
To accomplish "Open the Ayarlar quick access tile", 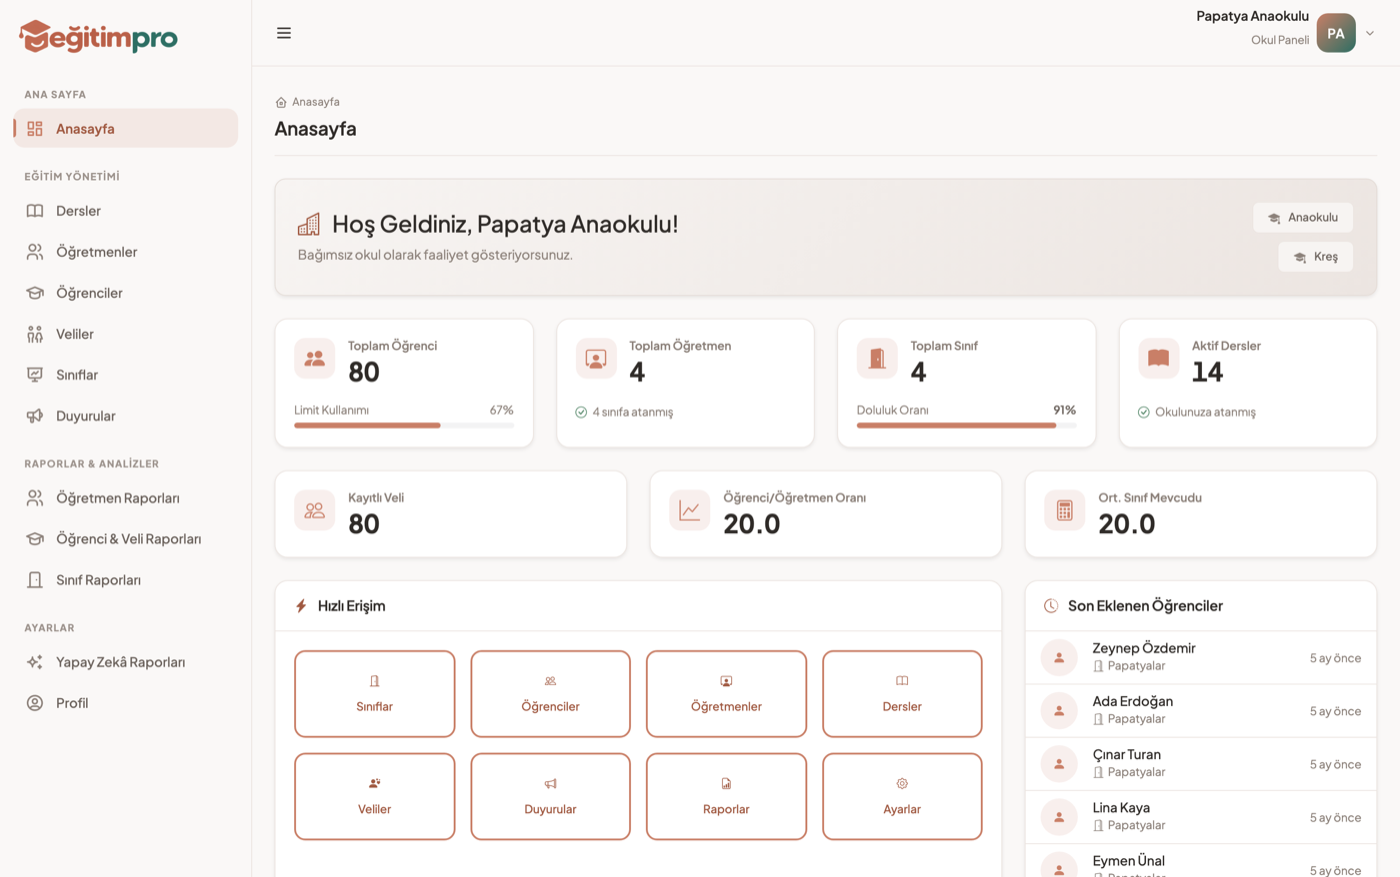I will [902, 797].
